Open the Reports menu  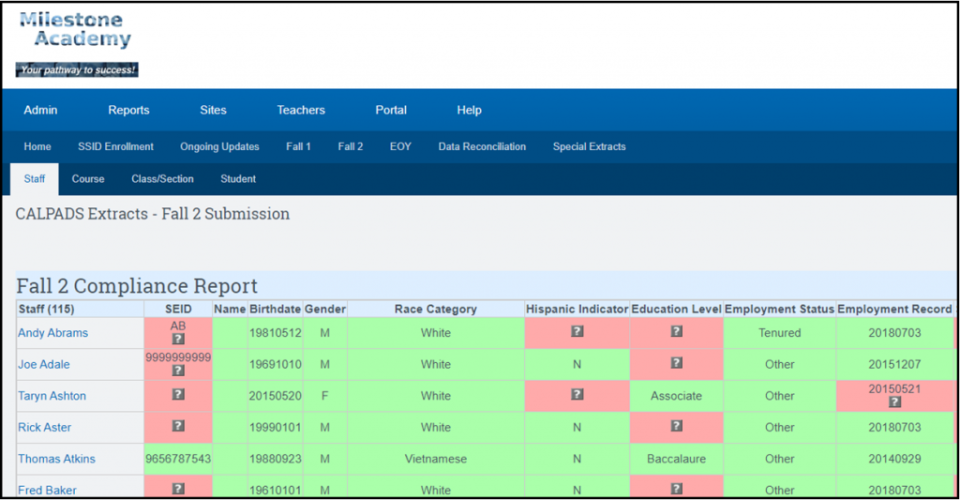129,110
